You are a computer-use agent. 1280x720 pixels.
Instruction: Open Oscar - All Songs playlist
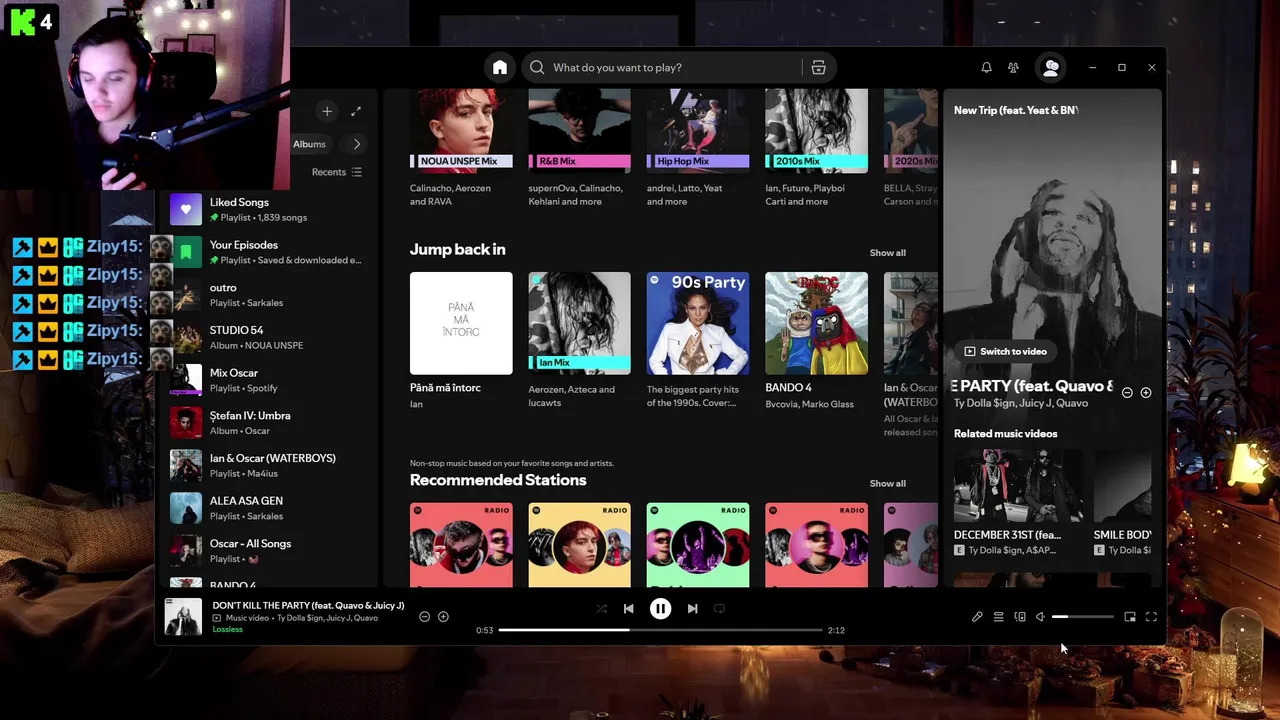coord(268,551)
